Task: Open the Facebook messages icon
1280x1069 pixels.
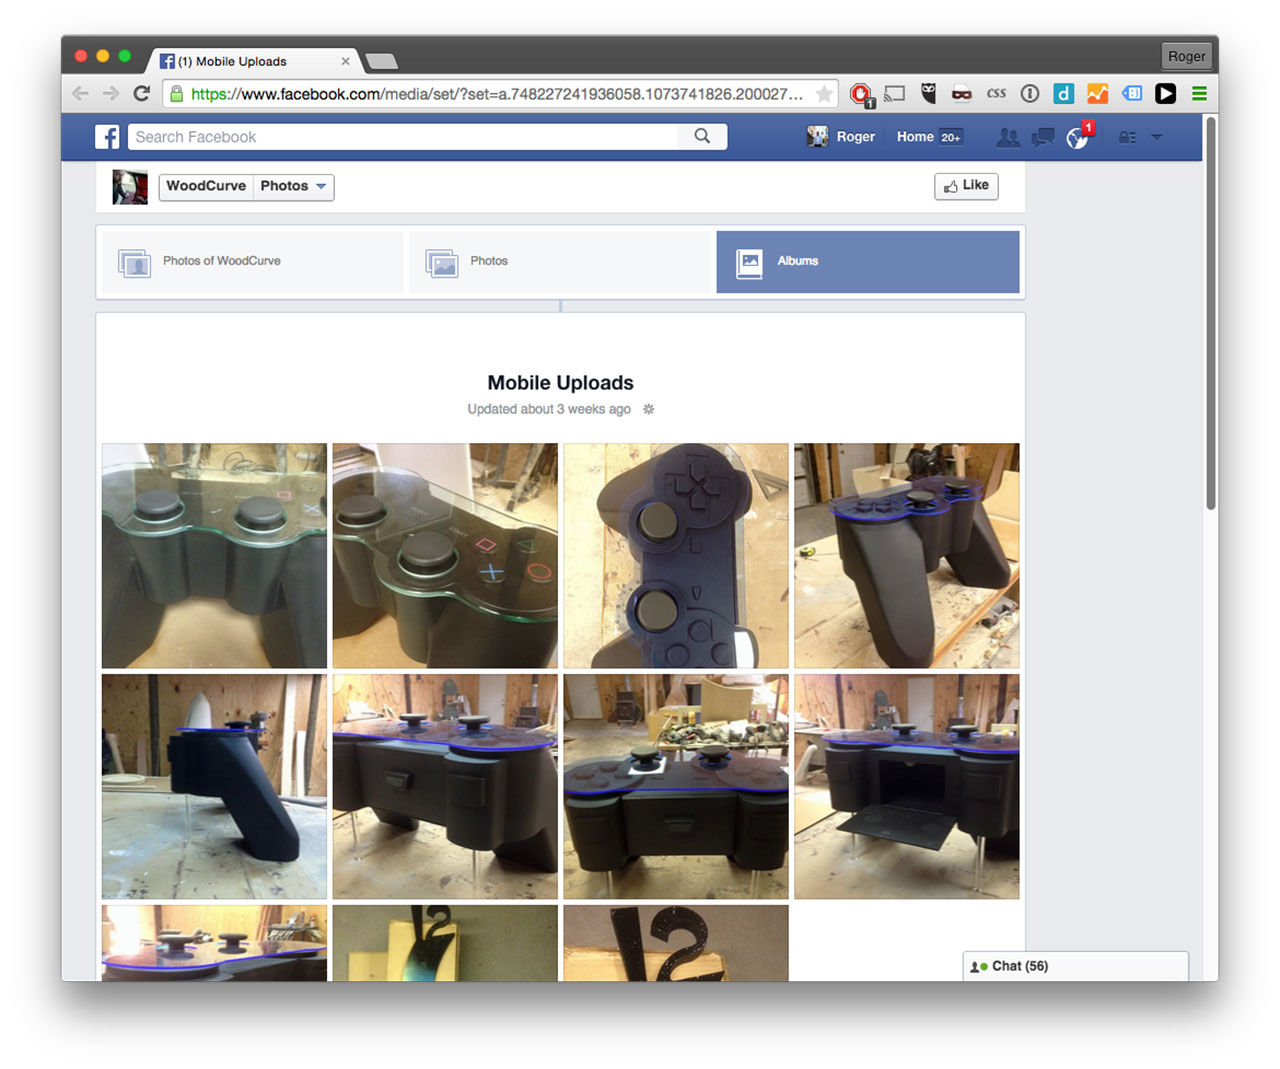Action: coord(1043,138)
